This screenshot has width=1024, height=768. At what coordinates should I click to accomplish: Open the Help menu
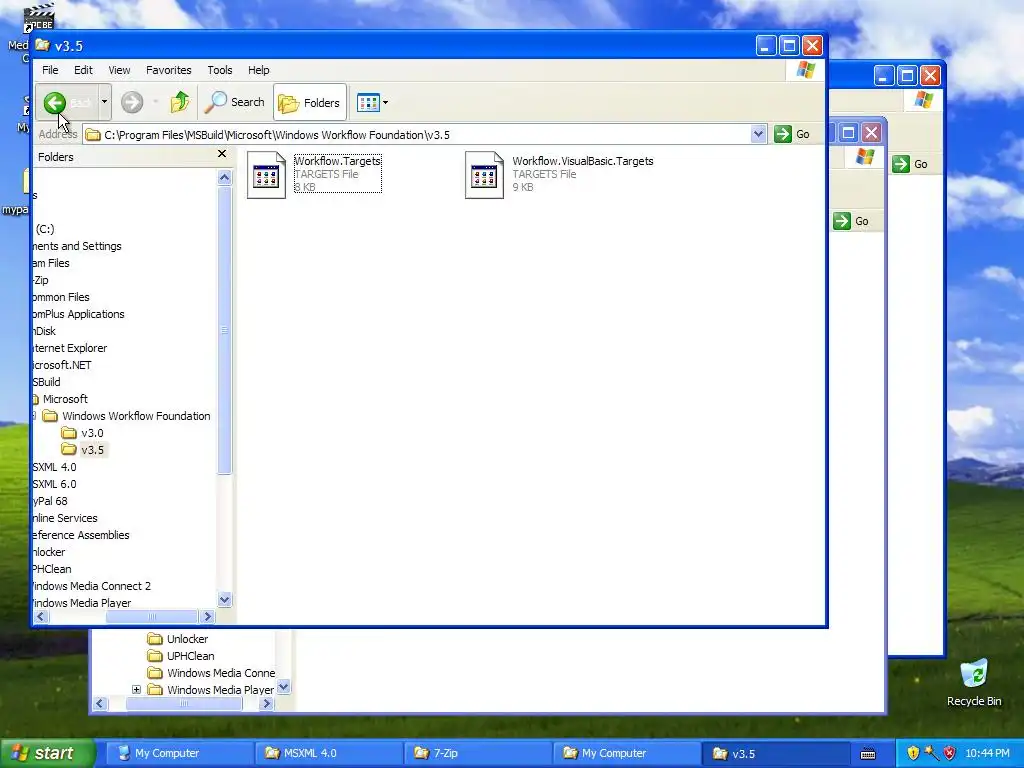[259, 70]
